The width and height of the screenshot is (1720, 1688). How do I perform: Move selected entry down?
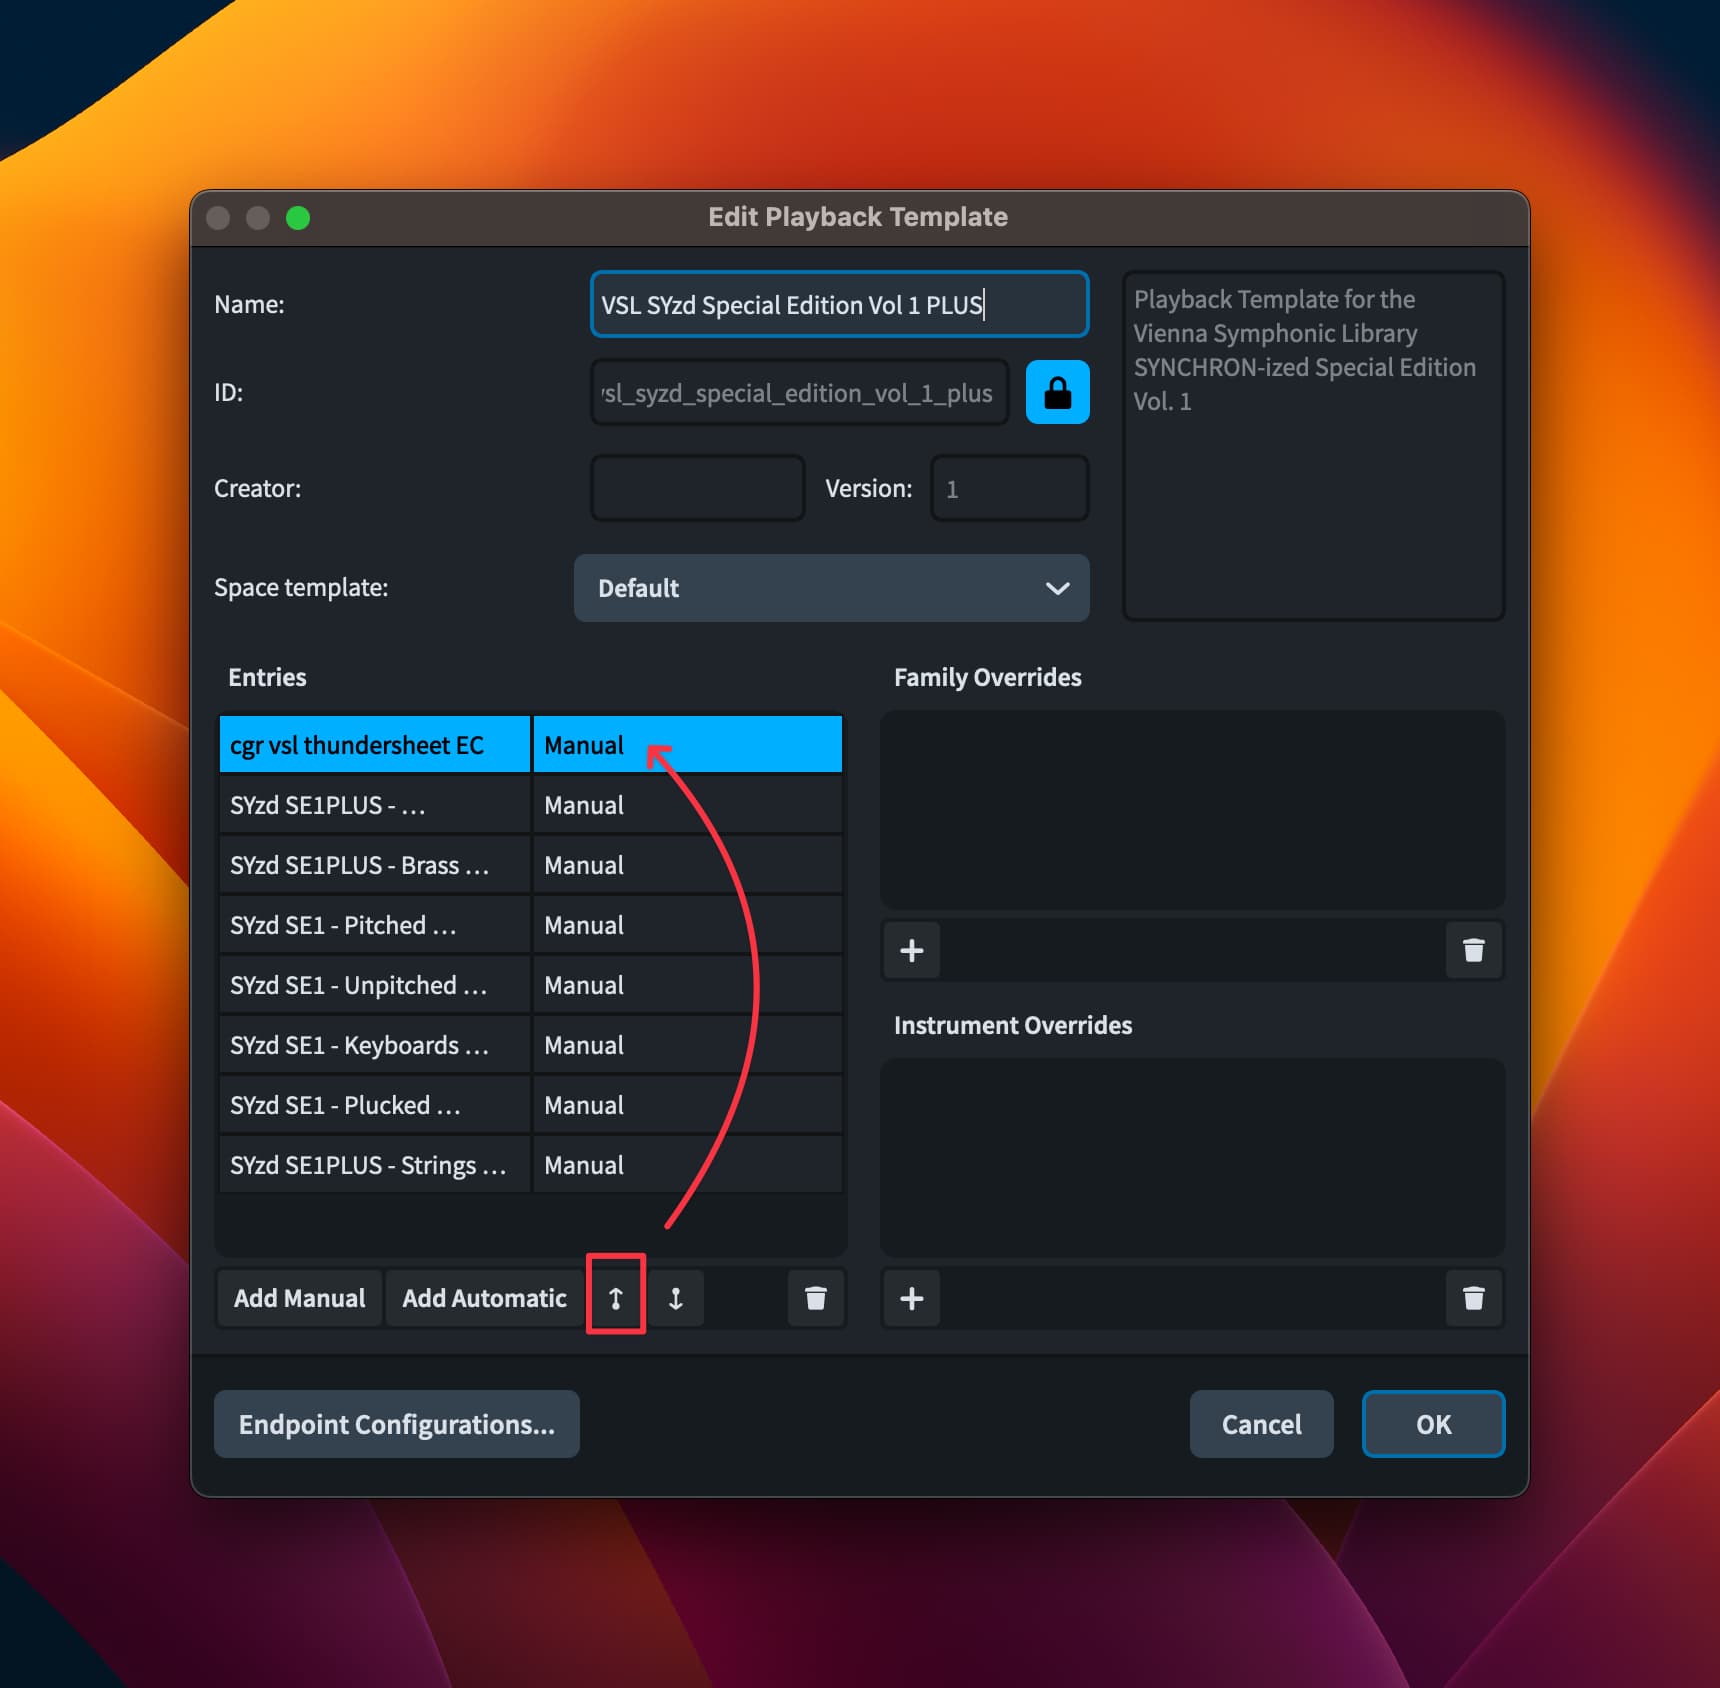pos(676,1298)
